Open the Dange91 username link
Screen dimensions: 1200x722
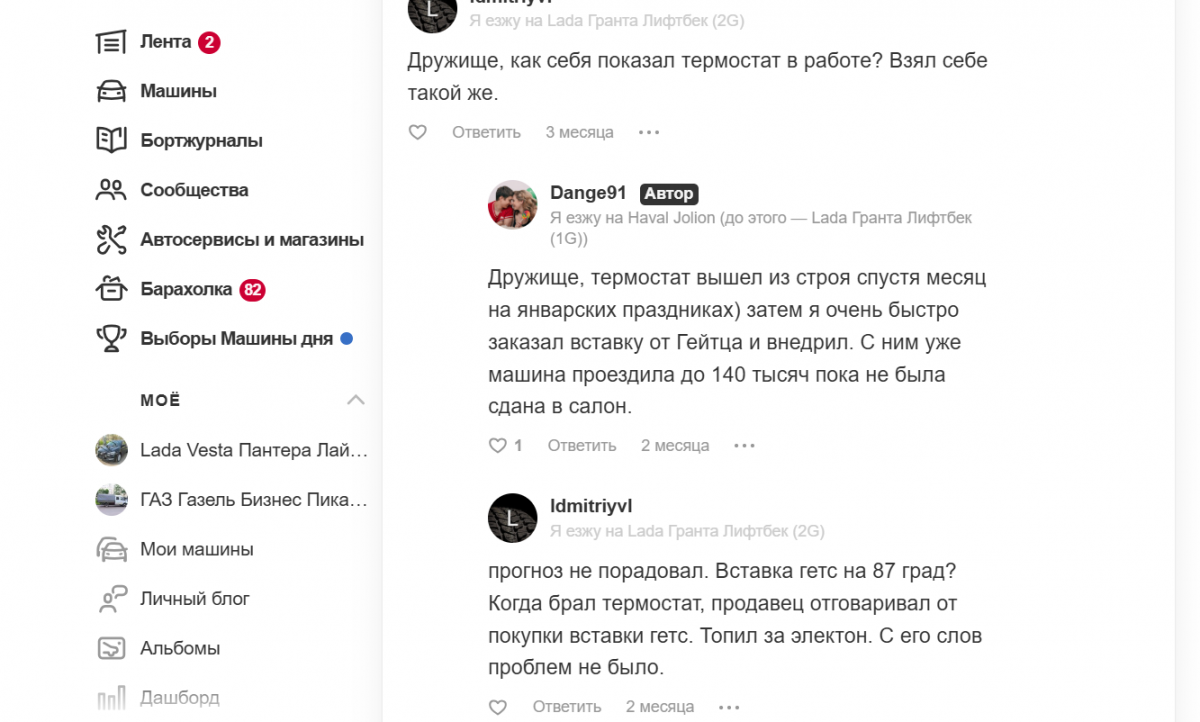point(588,193)
